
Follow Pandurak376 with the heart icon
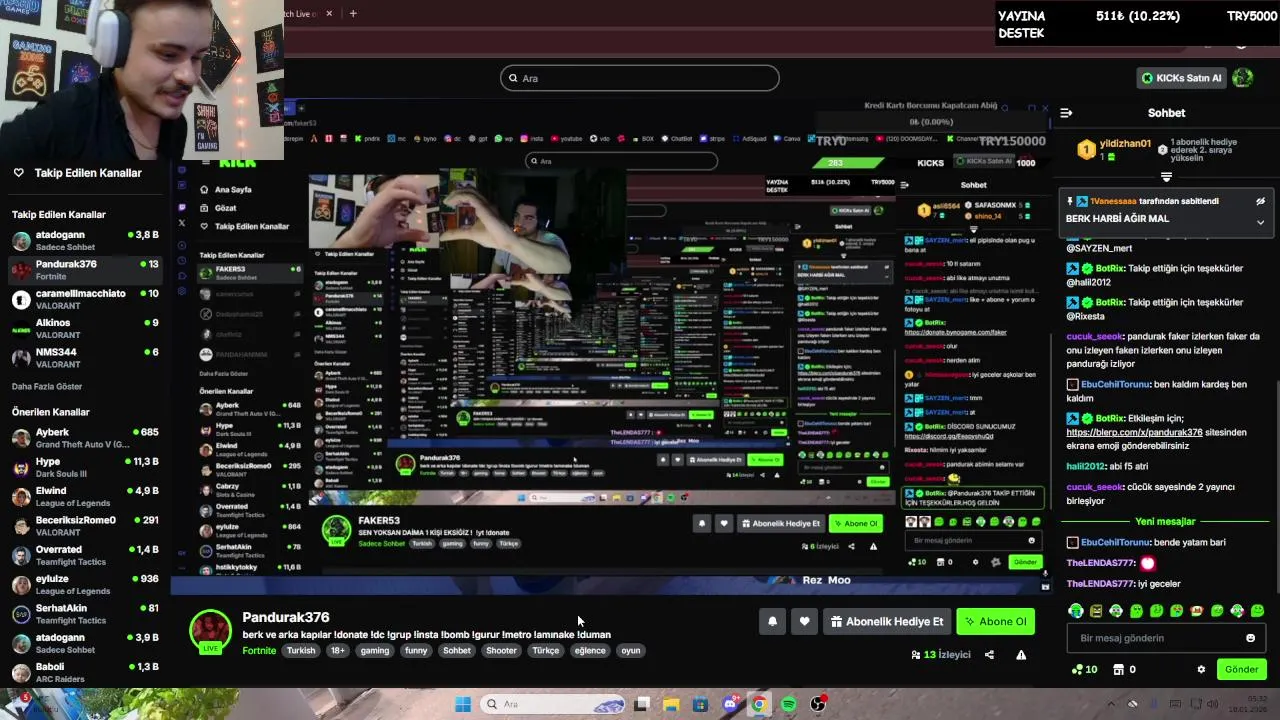coord(804,621)
